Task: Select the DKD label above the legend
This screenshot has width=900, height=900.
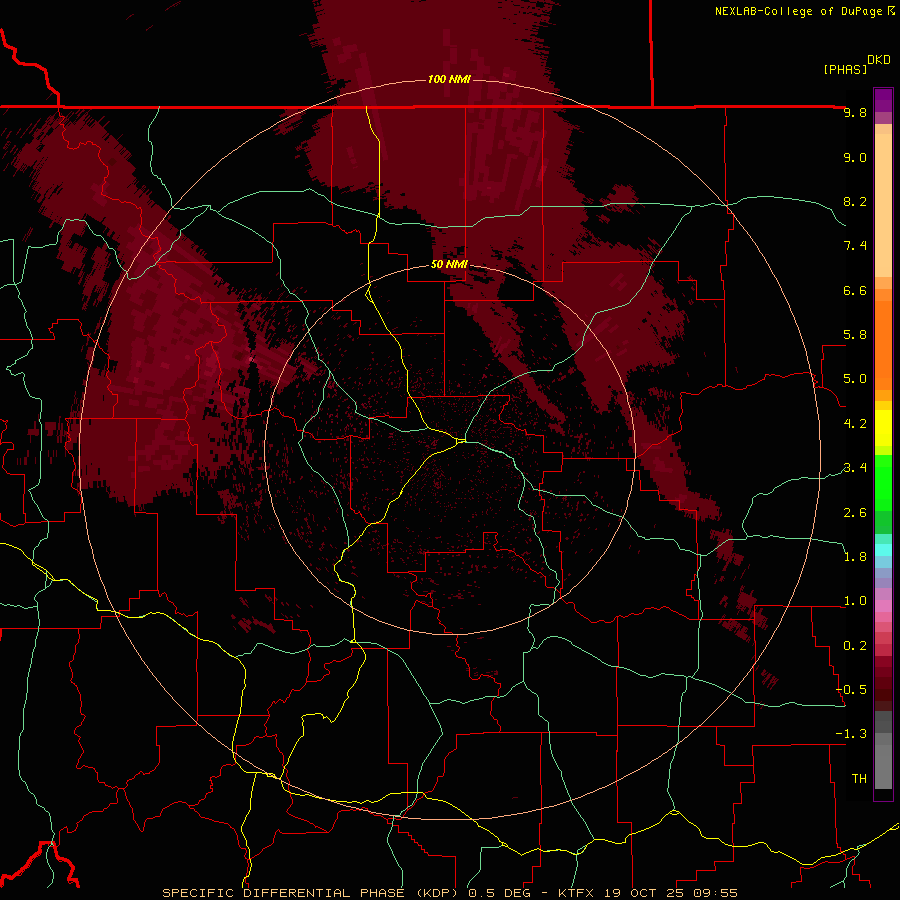Action: (x=879, y=60)
